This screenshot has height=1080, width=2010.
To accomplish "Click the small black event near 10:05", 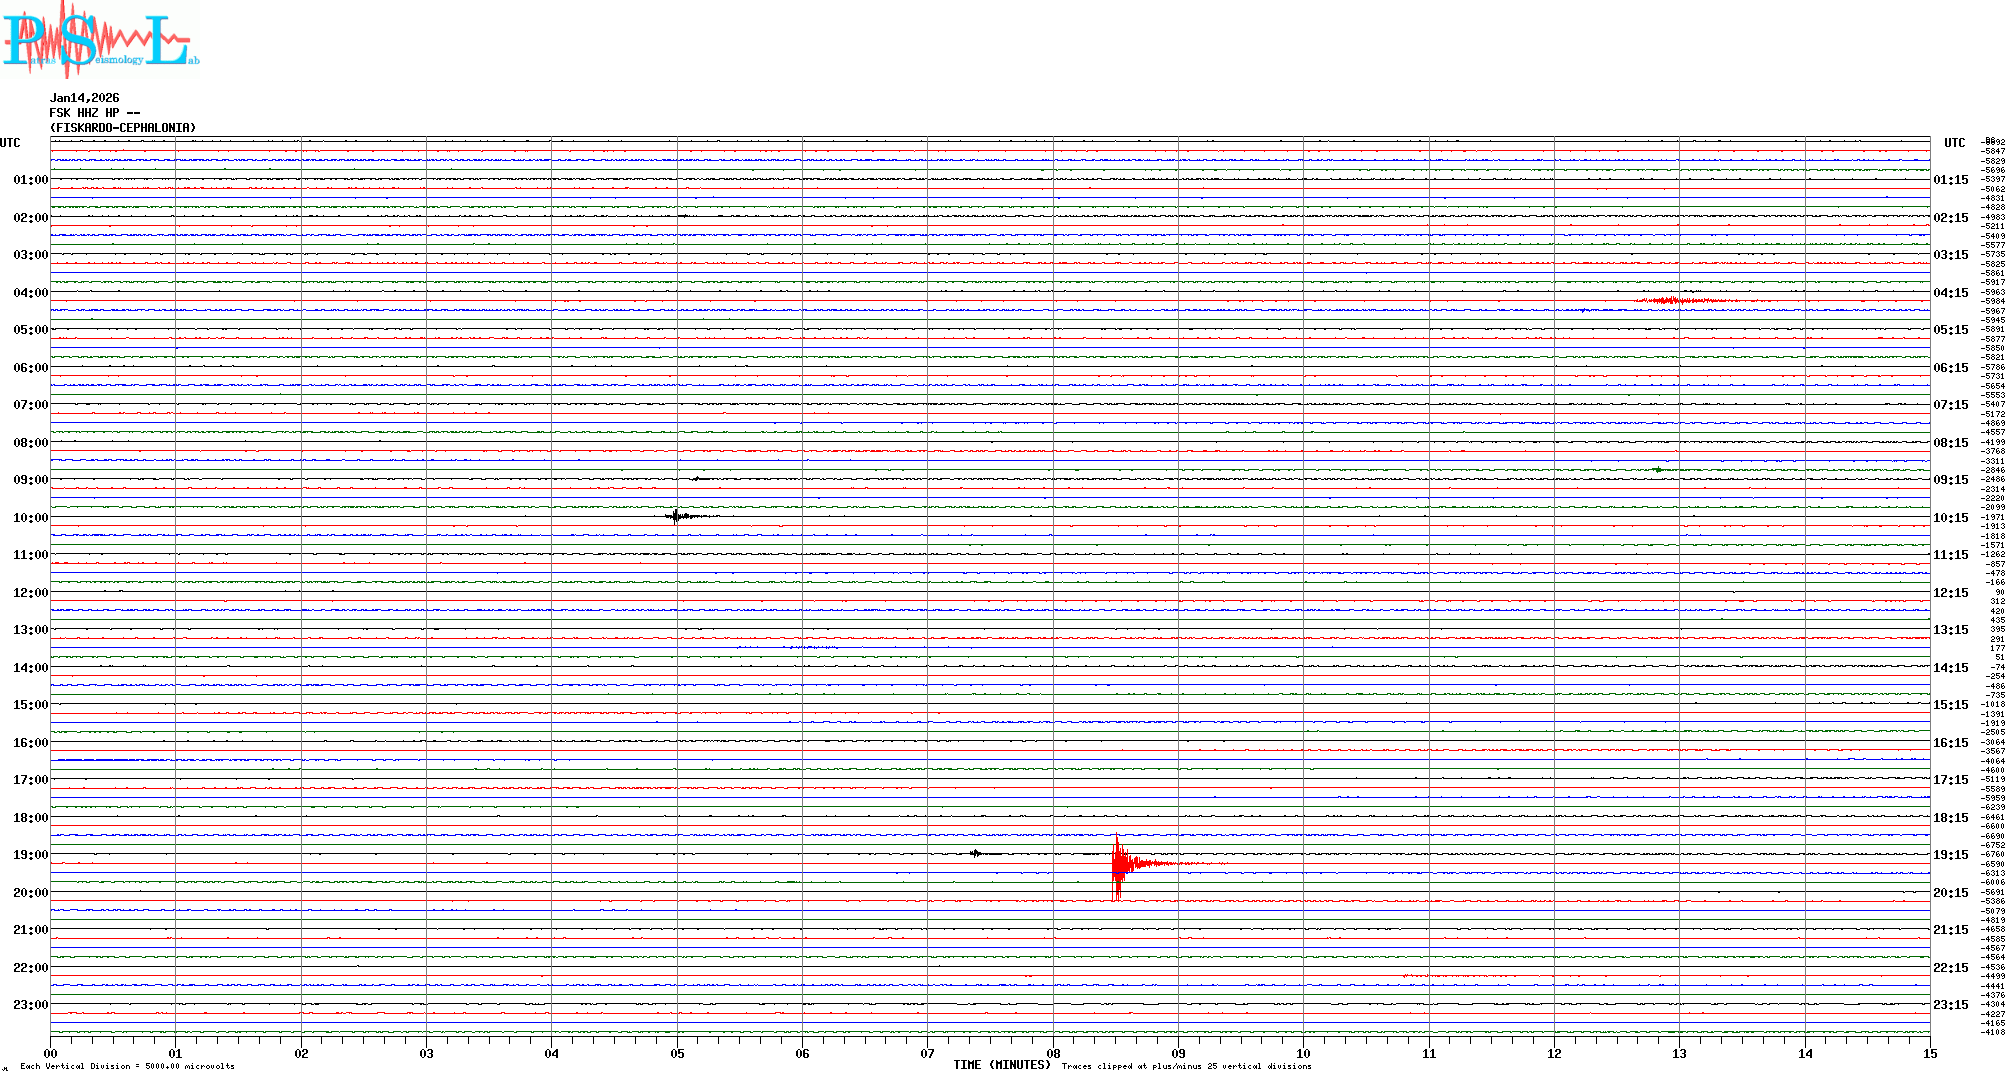I will click(x=678, y=516).
